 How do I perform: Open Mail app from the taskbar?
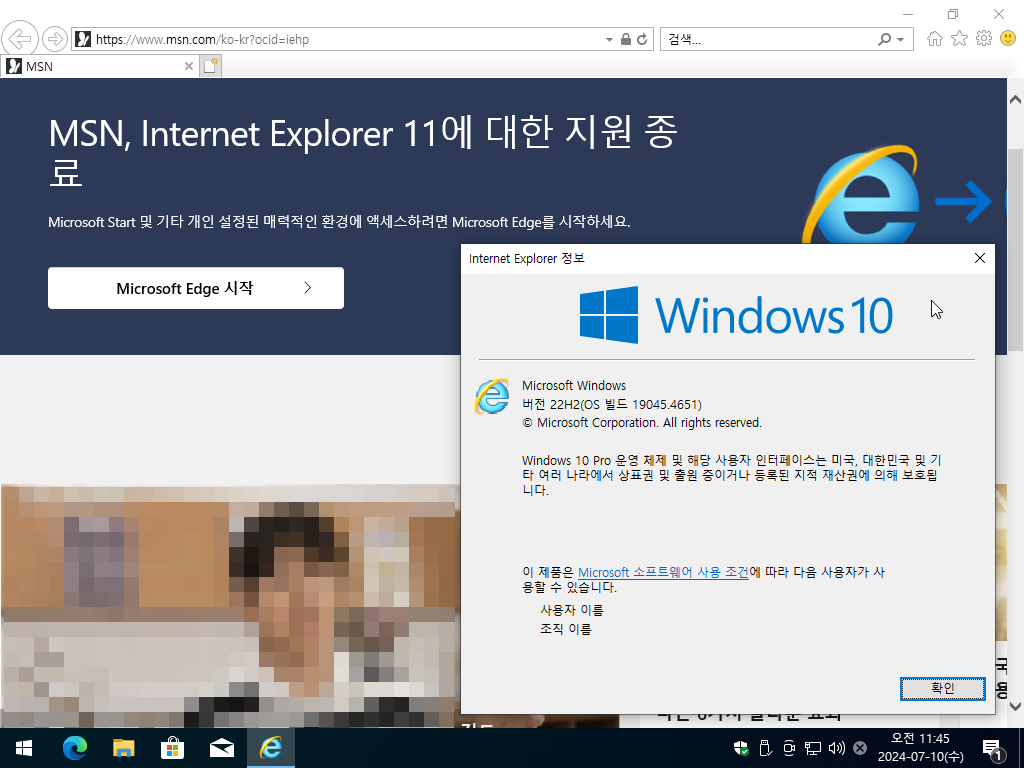[221, 748]
